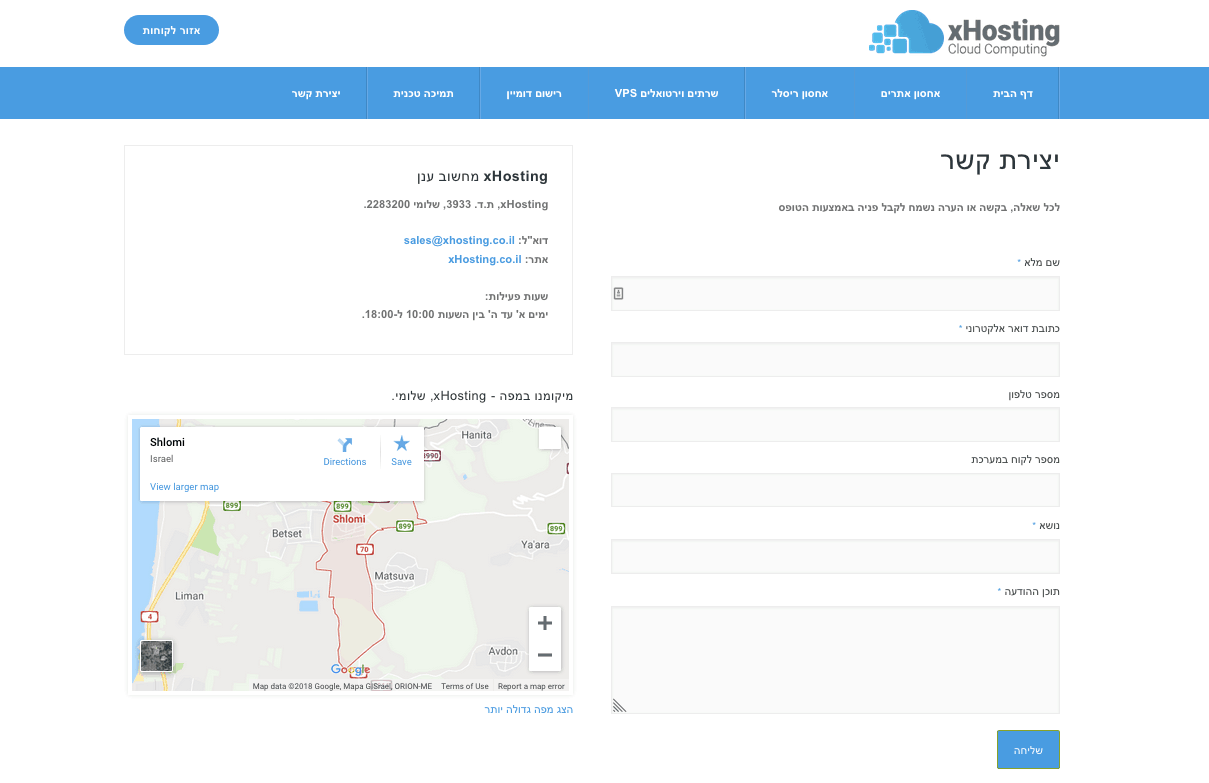Open the xHosting.co.il website link
Viewport: 1209px width, 783px height.
pos(485,259)
